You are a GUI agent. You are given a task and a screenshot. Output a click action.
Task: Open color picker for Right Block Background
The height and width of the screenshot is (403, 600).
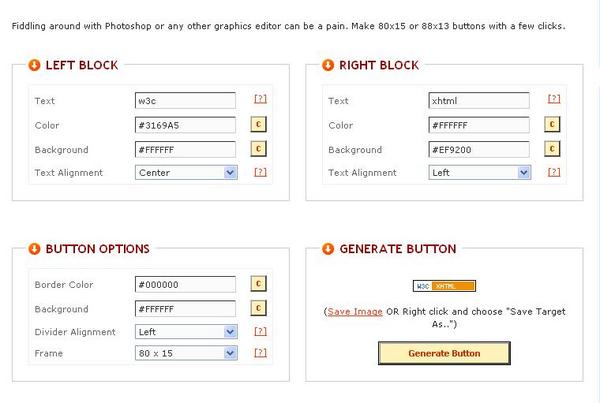click(552, 148)
